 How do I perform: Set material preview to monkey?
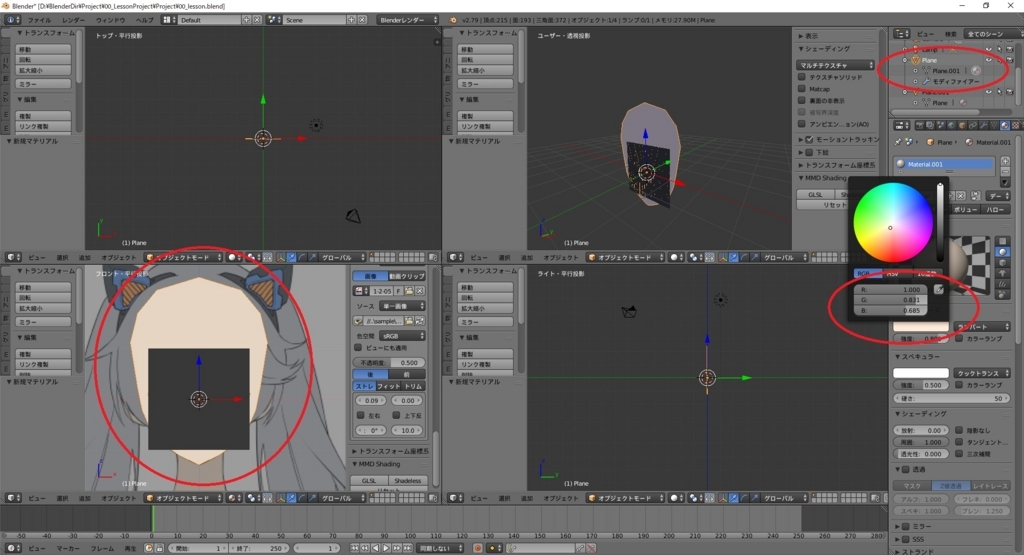pyautogui.click(x=1003, y=274)
